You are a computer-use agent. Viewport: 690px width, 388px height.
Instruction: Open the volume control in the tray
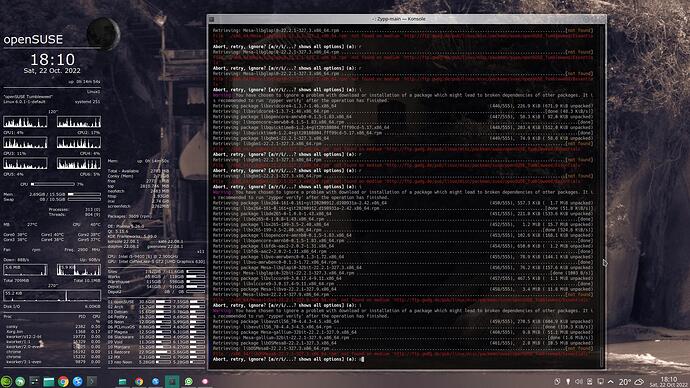[579, 382]
